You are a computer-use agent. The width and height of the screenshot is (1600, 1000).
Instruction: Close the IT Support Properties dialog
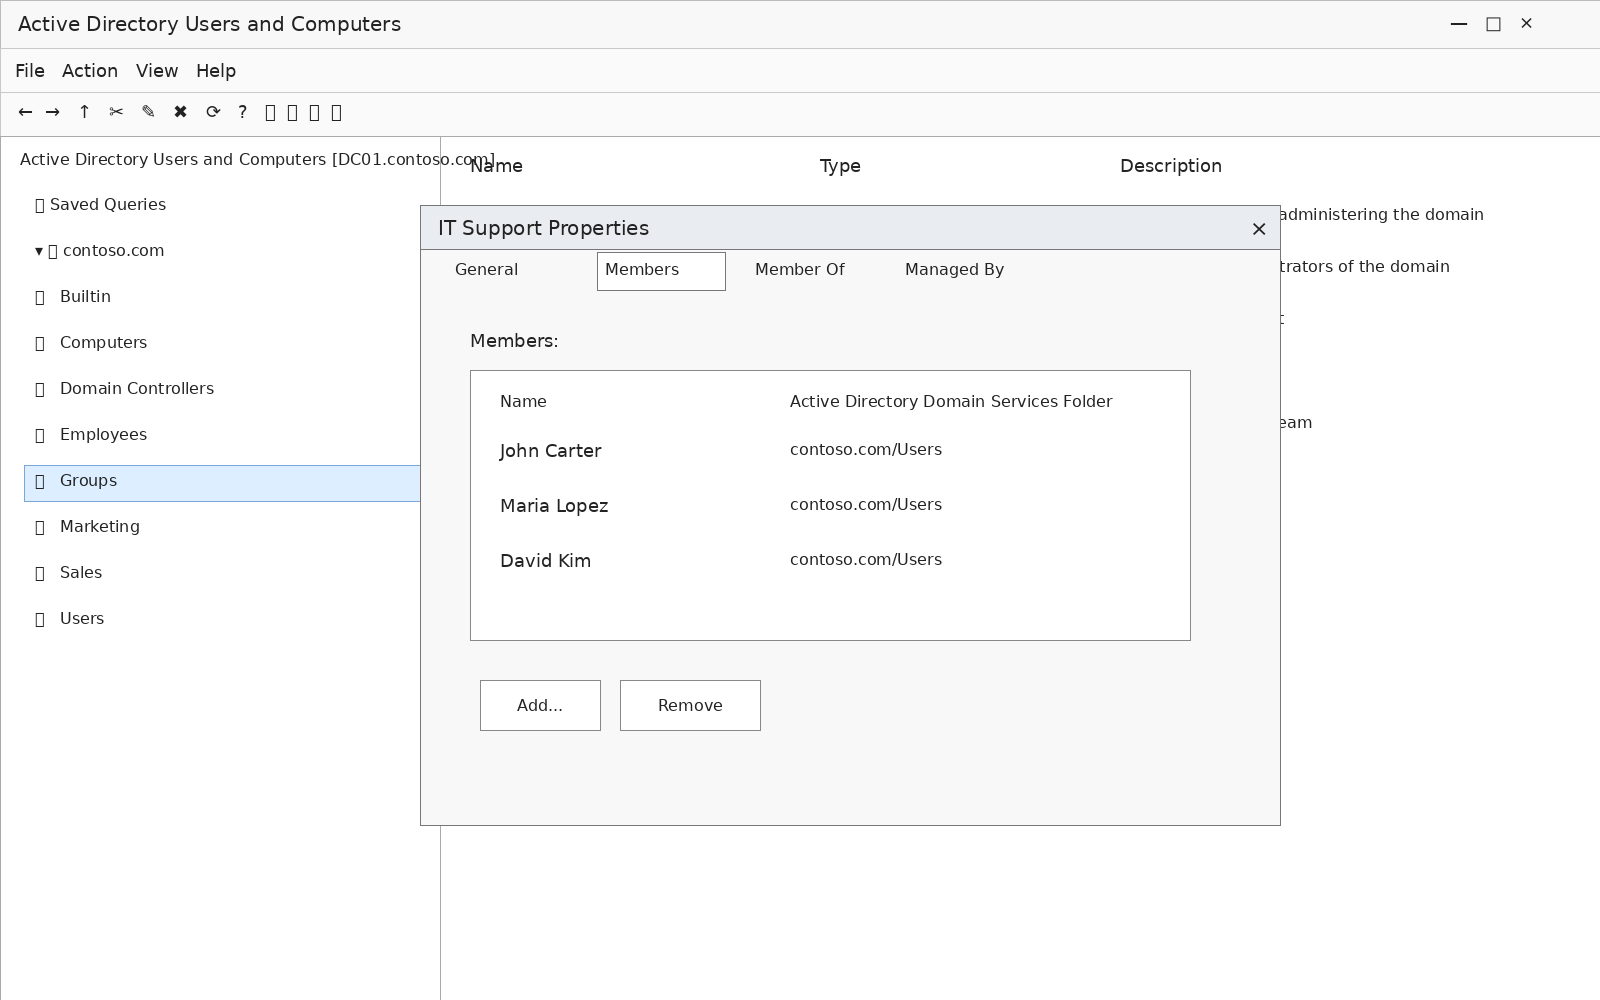1259,229
